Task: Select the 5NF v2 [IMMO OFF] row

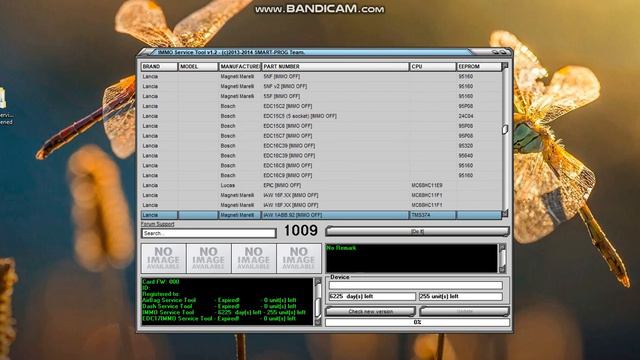Action: click(x=321, y=86)
